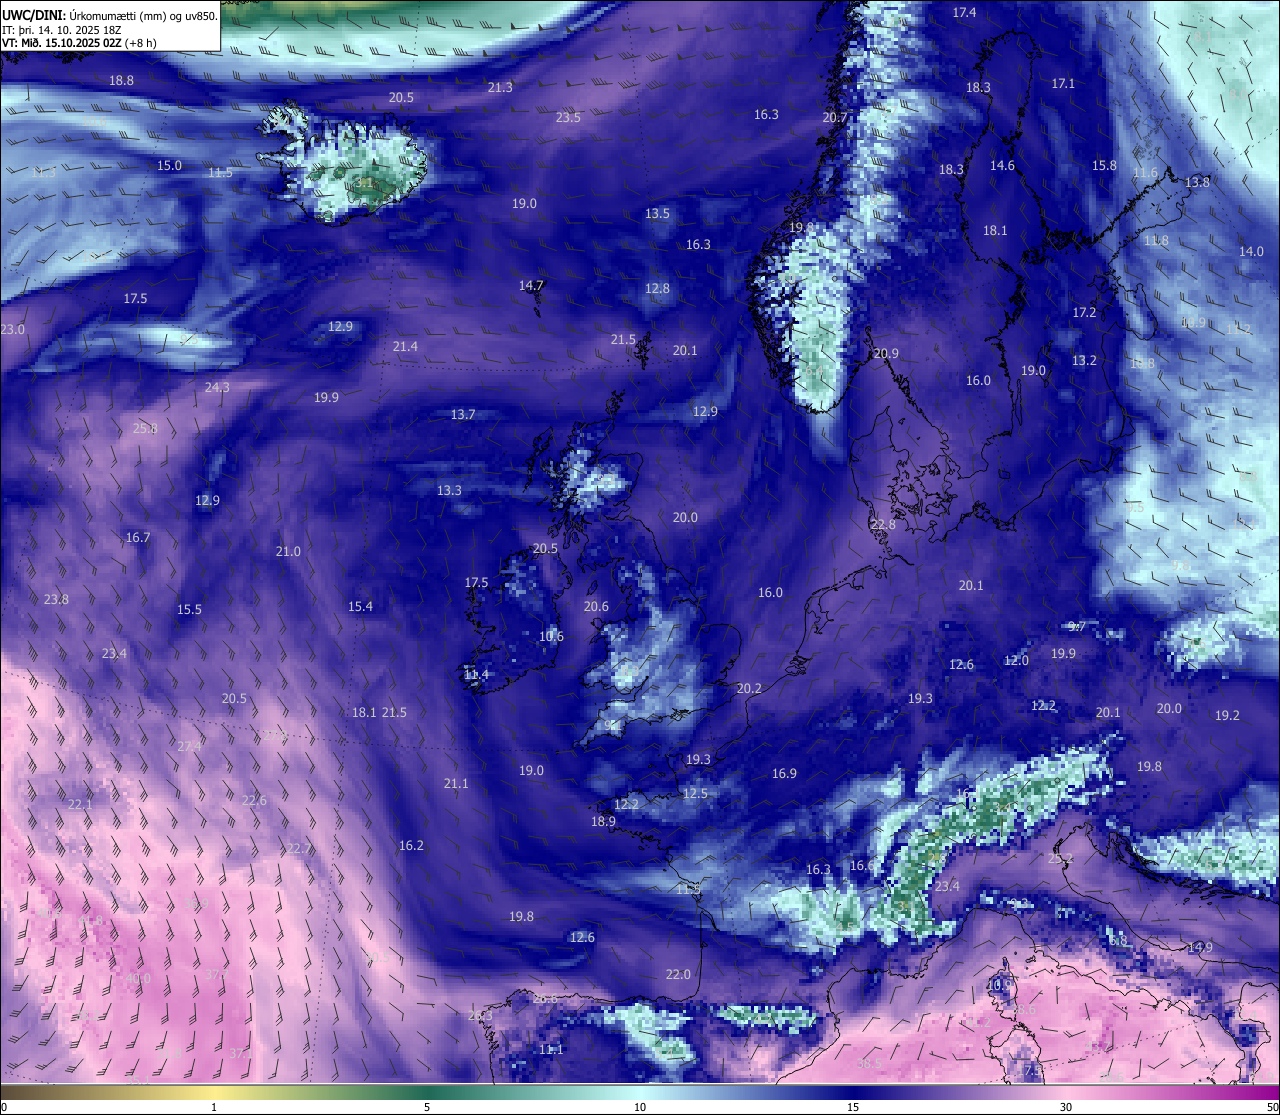
Task: Click the 21.3 value label
Action: click(500, 87)
